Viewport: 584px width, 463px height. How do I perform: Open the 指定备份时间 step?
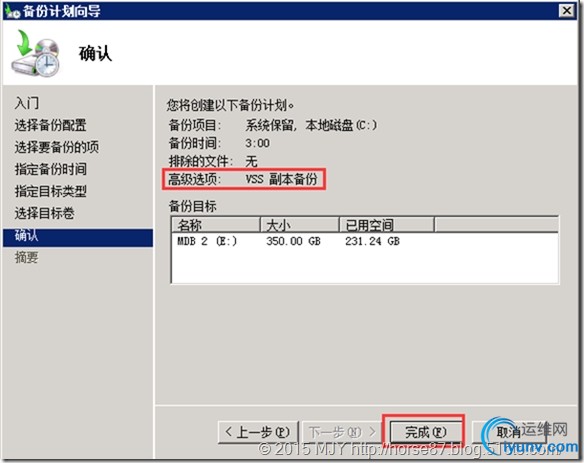[x=50, y=169]
